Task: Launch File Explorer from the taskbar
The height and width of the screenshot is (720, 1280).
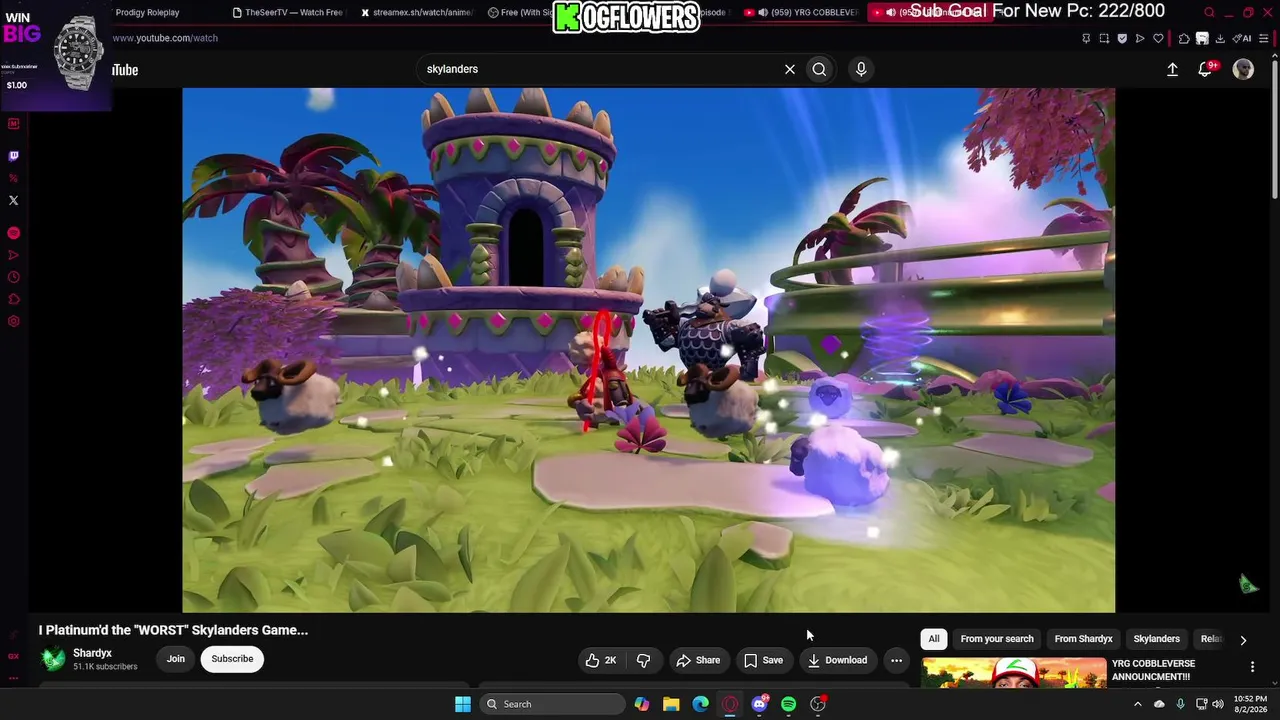Action: point(671,704)
